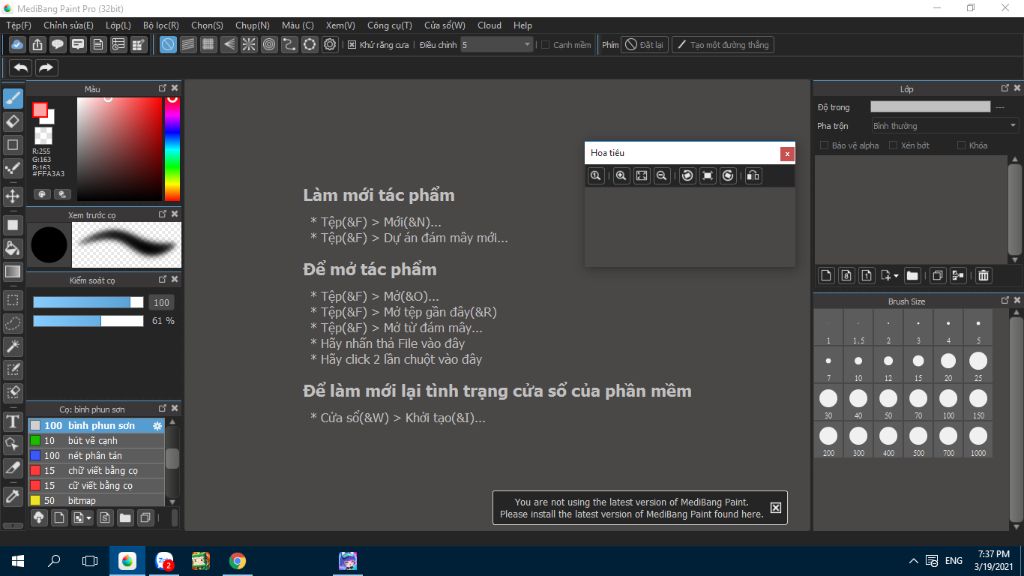Enable the vanishing point snap
Viewport: 1024px width, 576px height.
tap(229, 44)
